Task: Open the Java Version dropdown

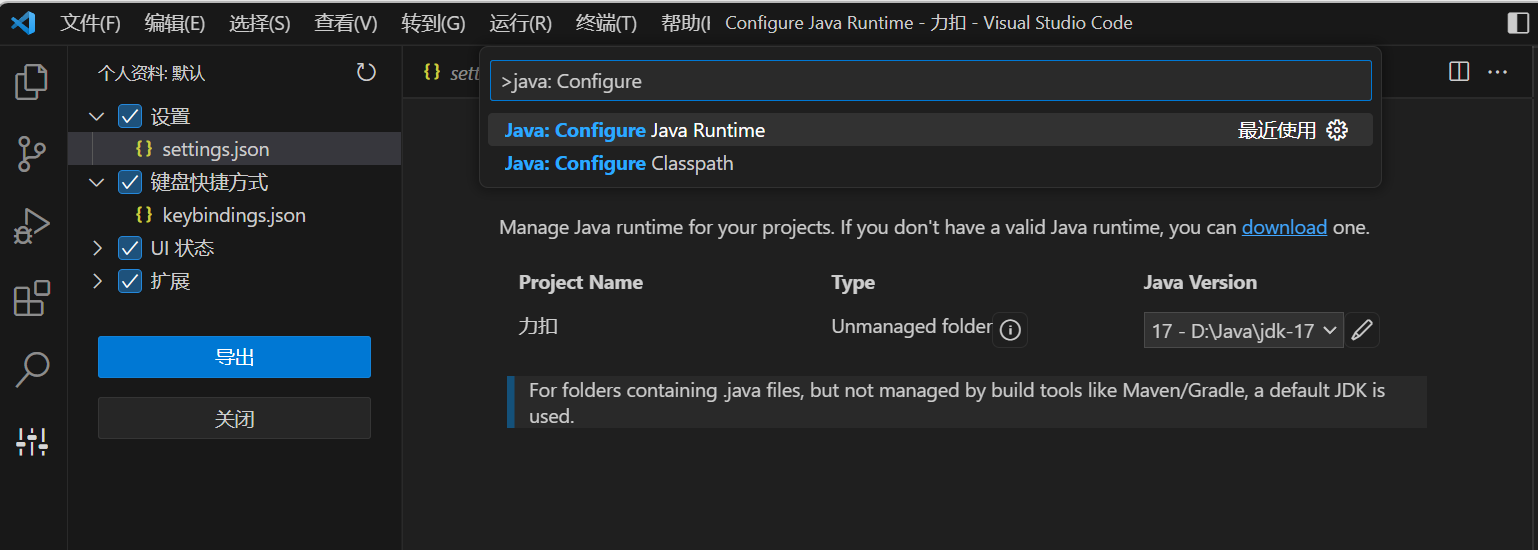Action: [1243, 330]
